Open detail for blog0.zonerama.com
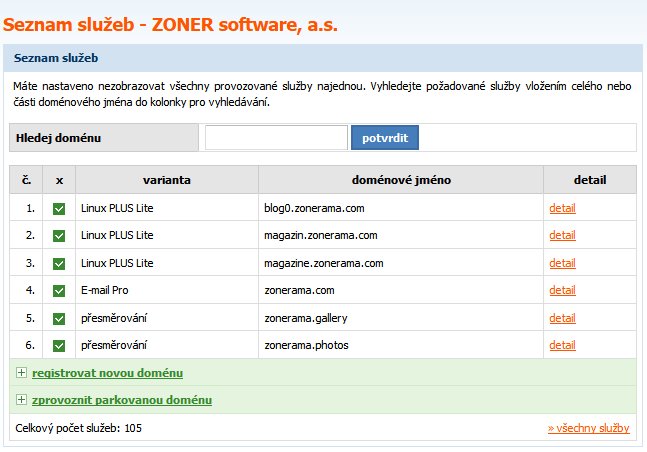 pyautogui.click(x=562, y=208)
